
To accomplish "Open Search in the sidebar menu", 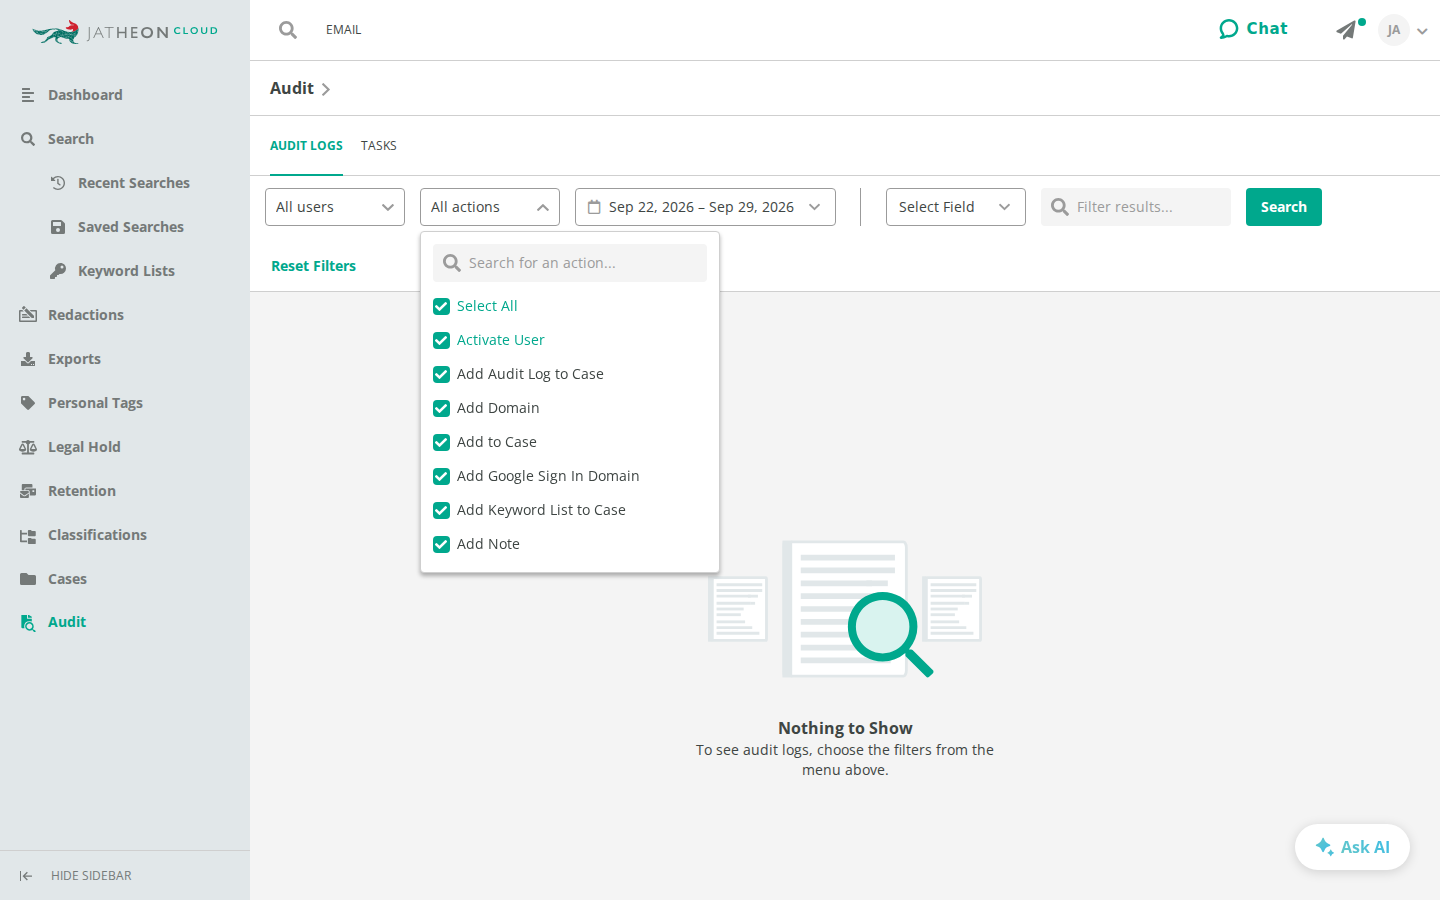I will 70,139.
